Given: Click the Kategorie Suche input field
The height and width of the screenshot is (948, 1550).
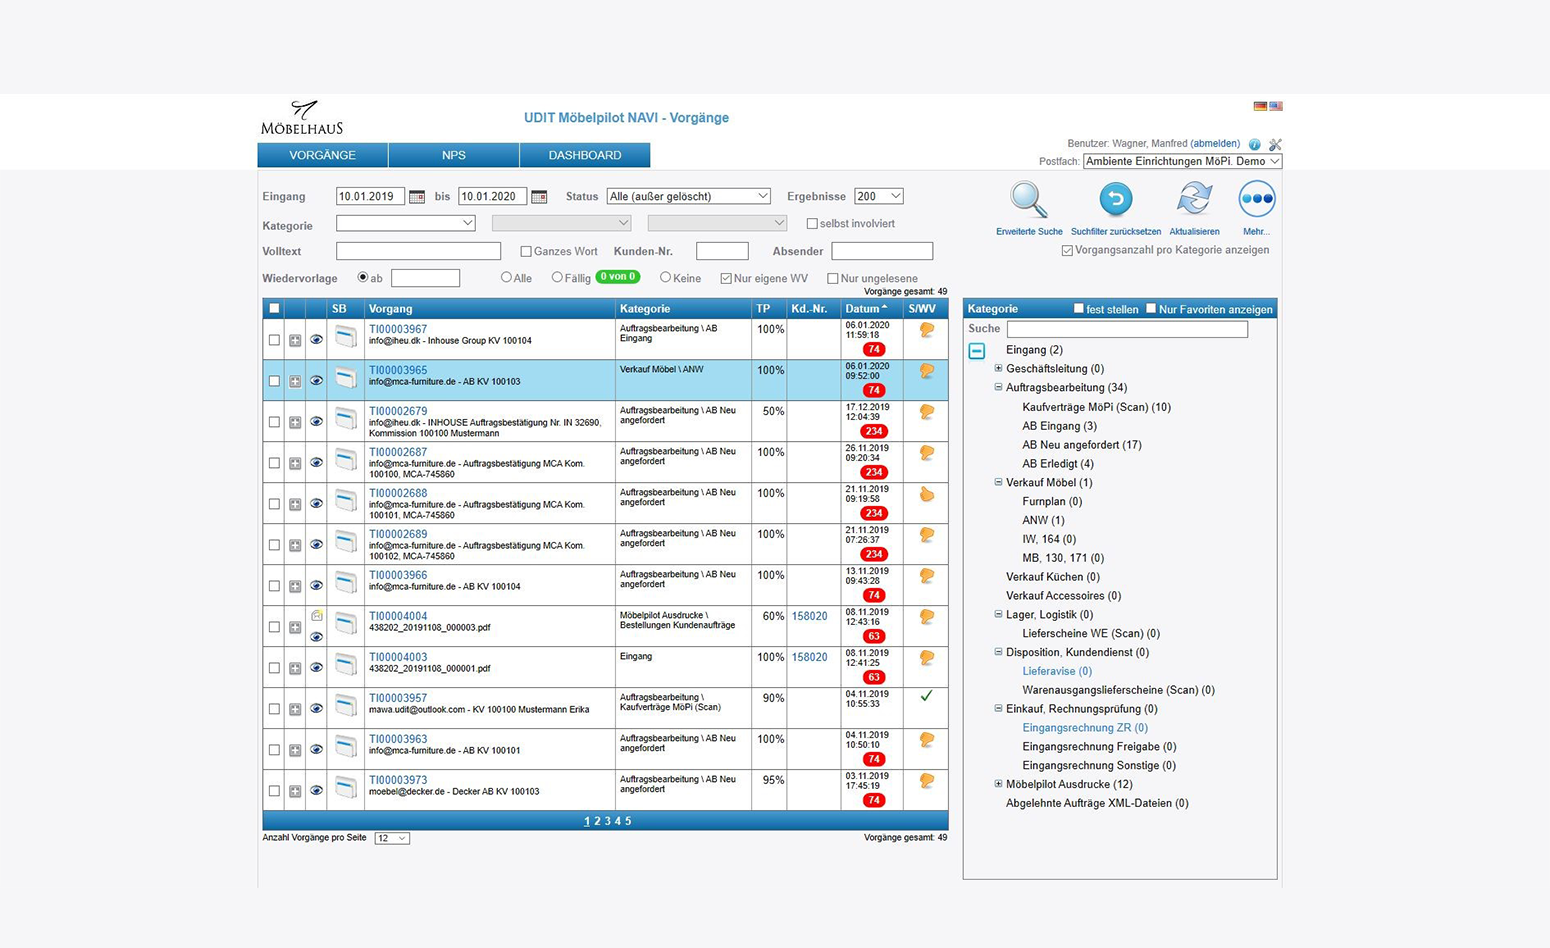Looking at the screenshot, I should tap(1127, 329).
